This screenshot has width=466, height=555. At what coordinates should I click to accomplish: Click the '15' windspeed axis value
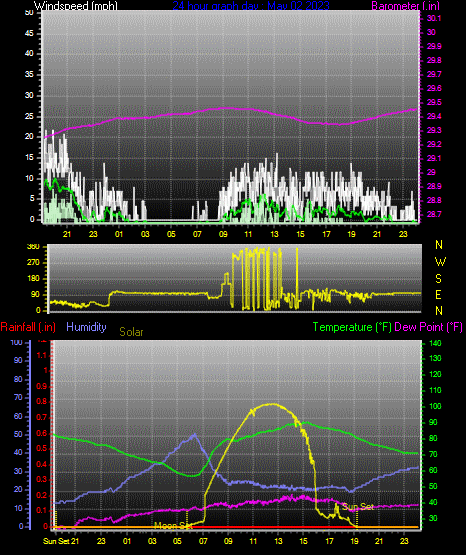click(x=29, y=158)
